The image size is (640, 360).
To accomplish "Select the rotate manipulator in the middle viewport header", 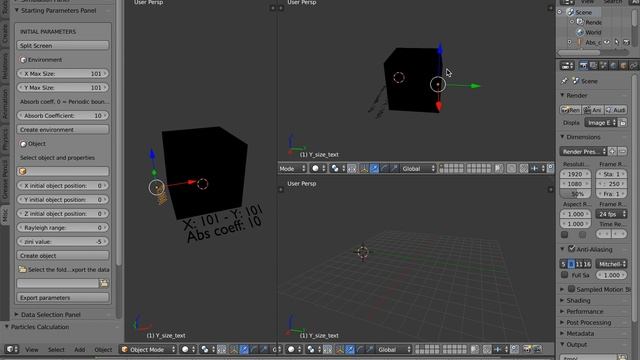I will pos(384,168).
